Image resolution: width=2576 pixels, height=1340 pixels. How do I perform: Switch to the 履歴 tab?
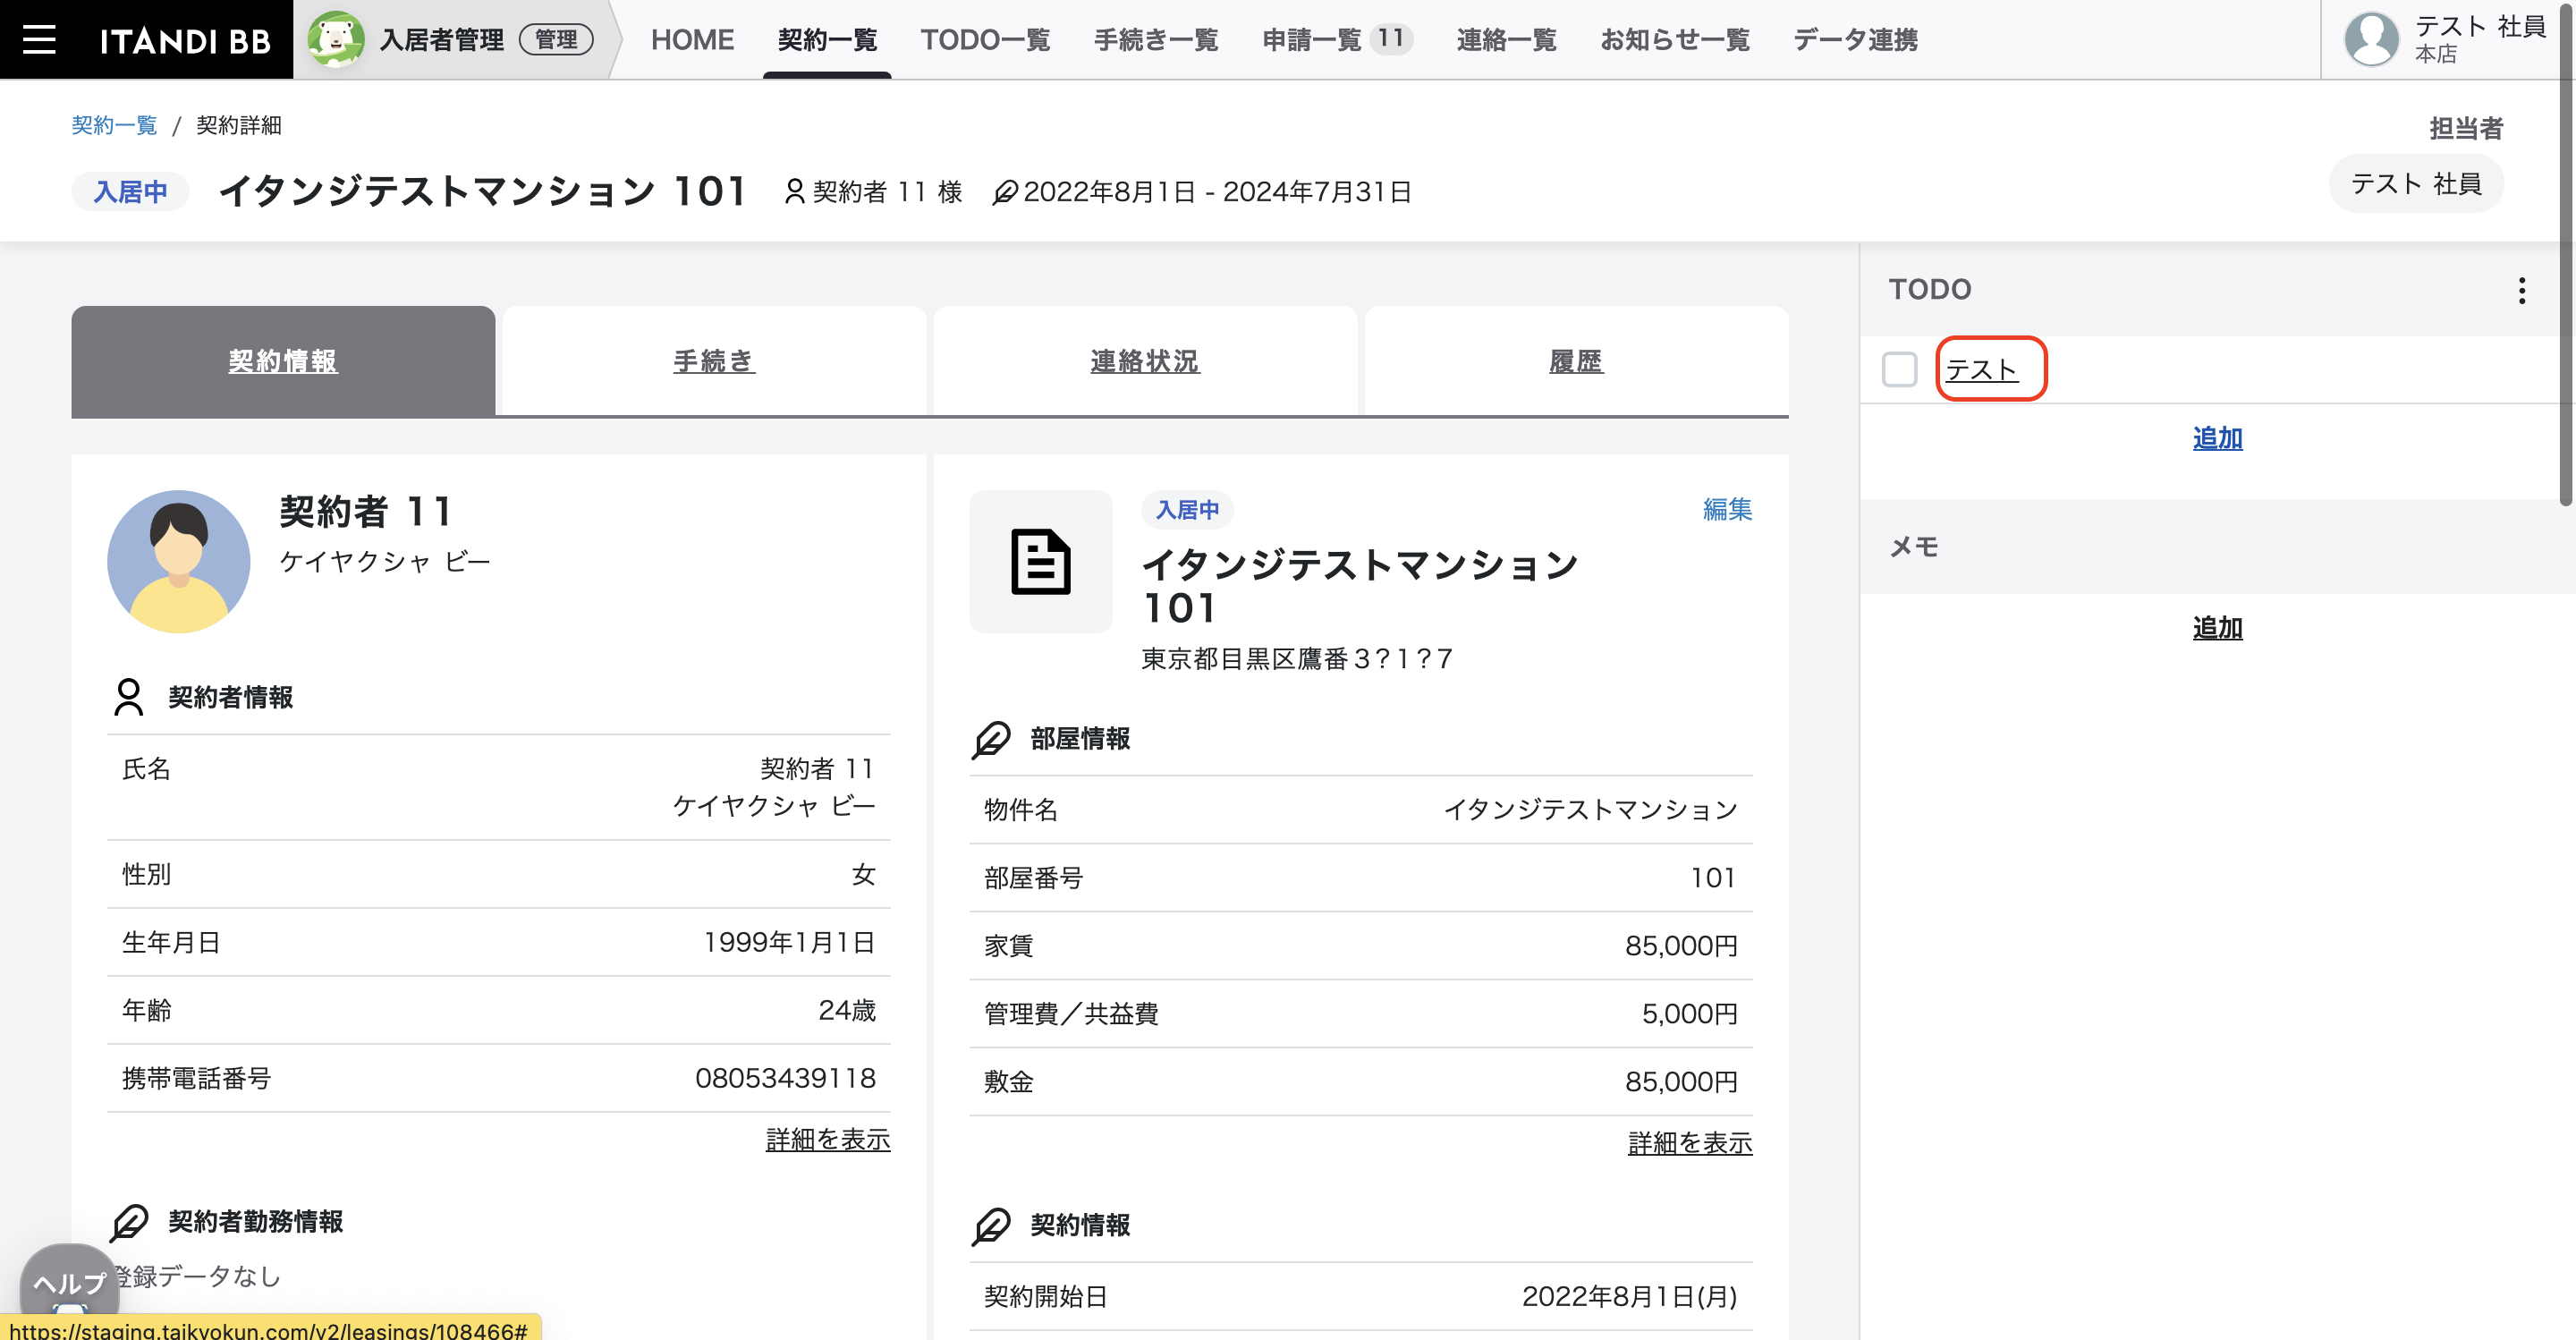pyautogui.click(x=1576, y=361)
